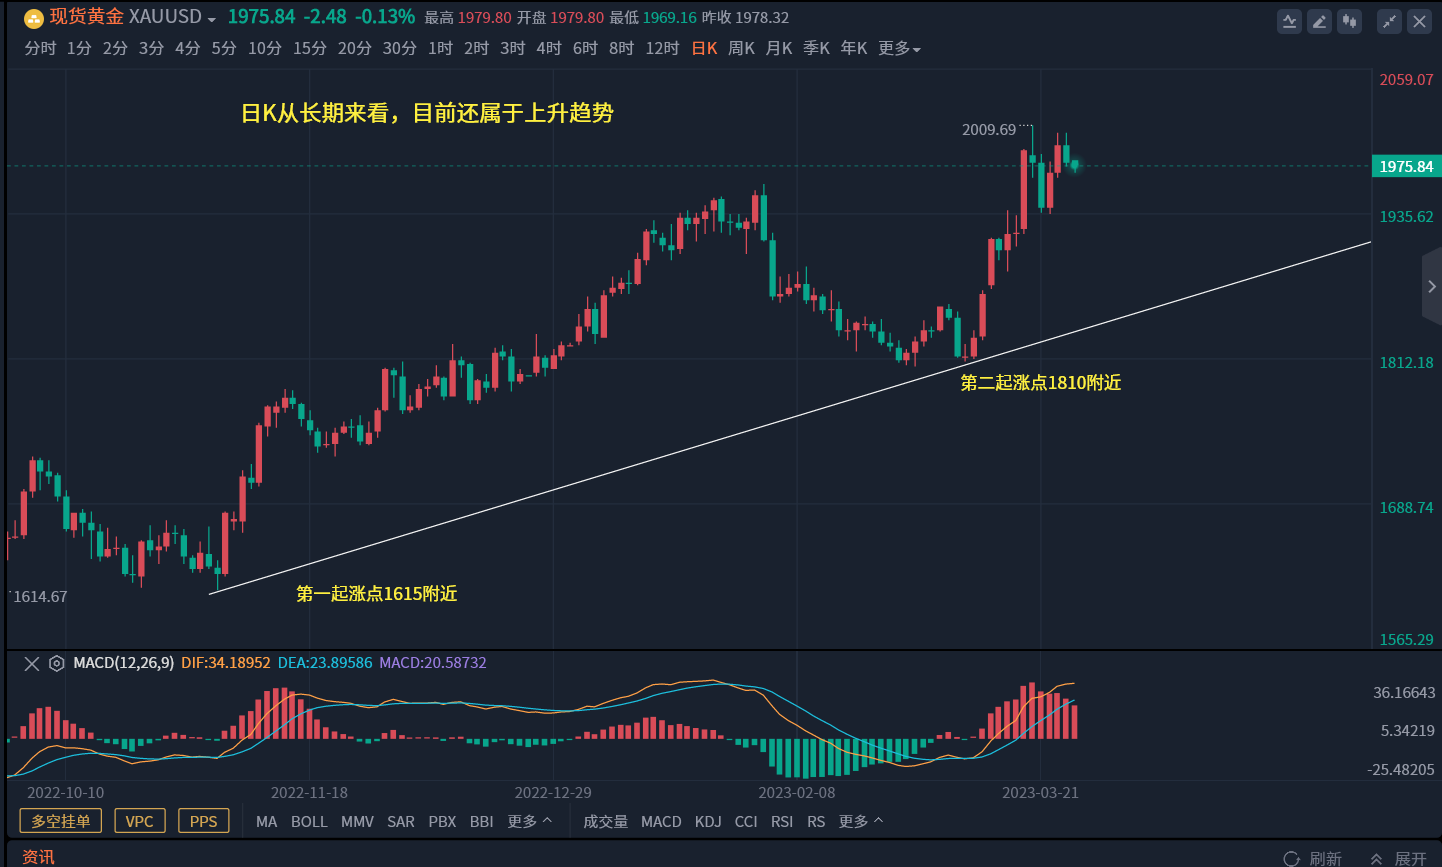Click the MACD indicator settings gear icon

[x=56, y=663]
